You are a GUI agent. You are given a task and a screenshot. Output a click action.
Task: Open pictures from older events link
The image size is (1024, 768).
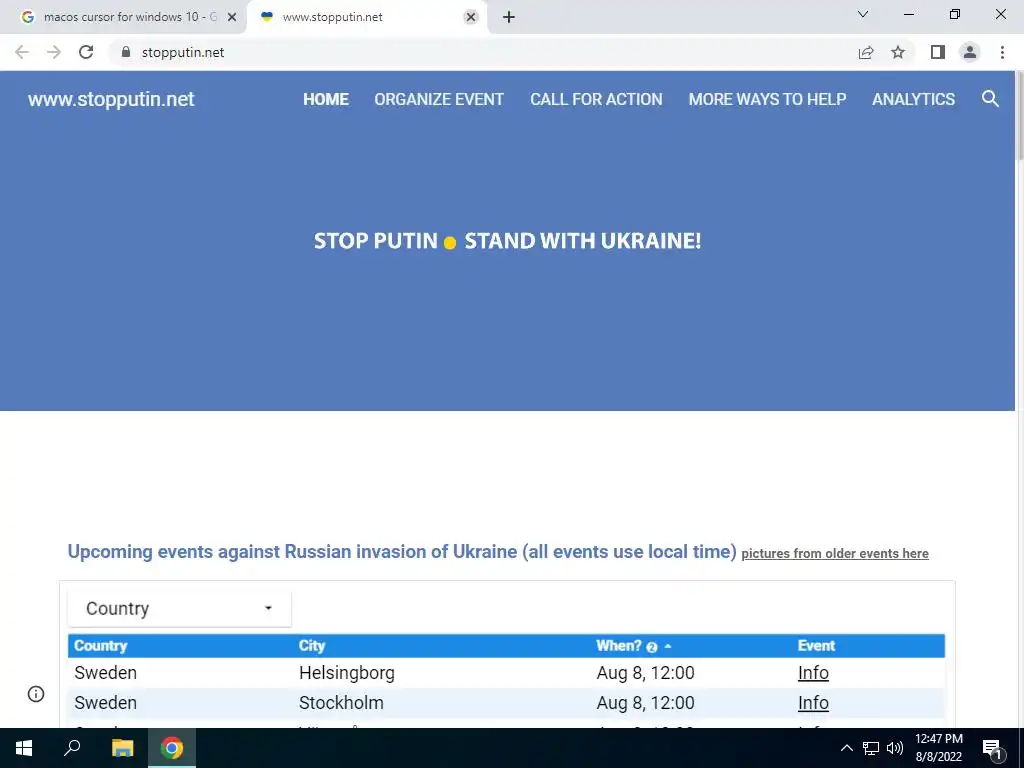click(x=835, y=554)
